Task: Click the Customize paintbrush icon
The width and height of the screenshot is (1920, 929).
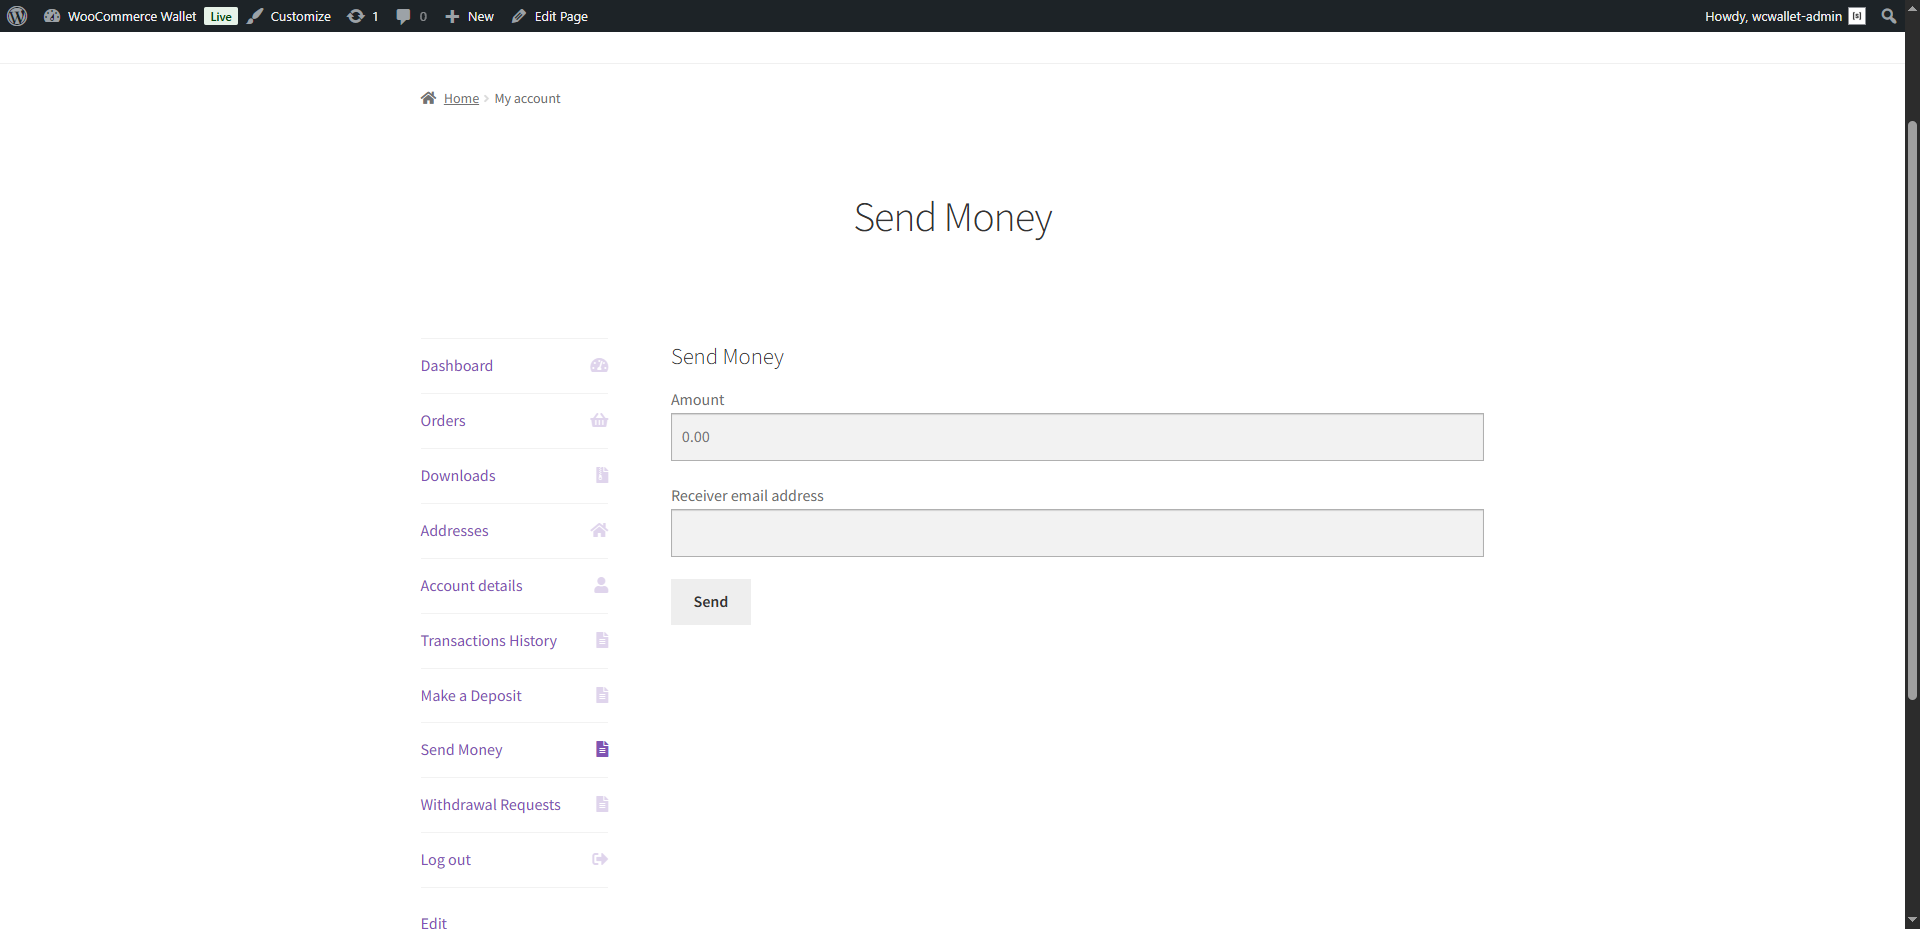Action: point(256,16)
